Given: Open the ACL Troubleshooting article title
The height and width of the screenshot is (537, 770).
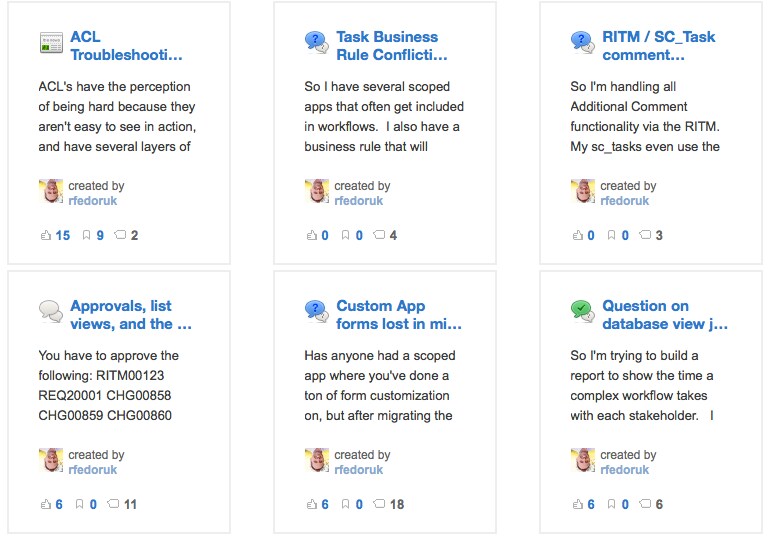Looking at the screenshot, I should (126, 46).
